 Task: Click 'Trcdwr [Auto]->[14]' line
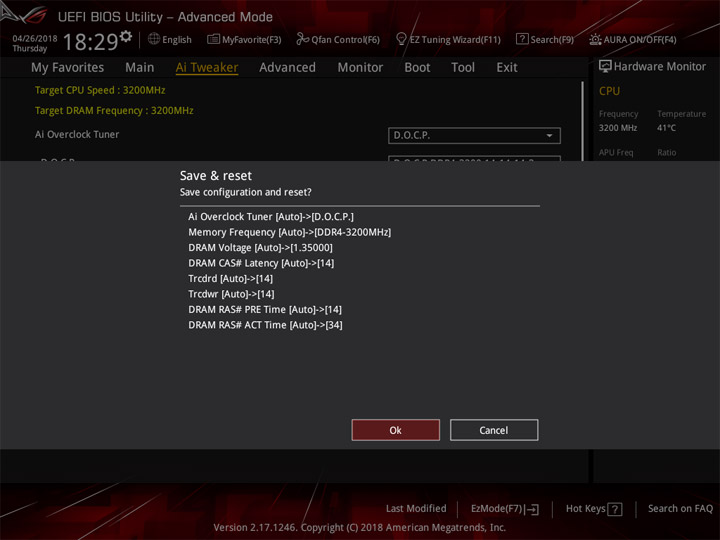231,294
